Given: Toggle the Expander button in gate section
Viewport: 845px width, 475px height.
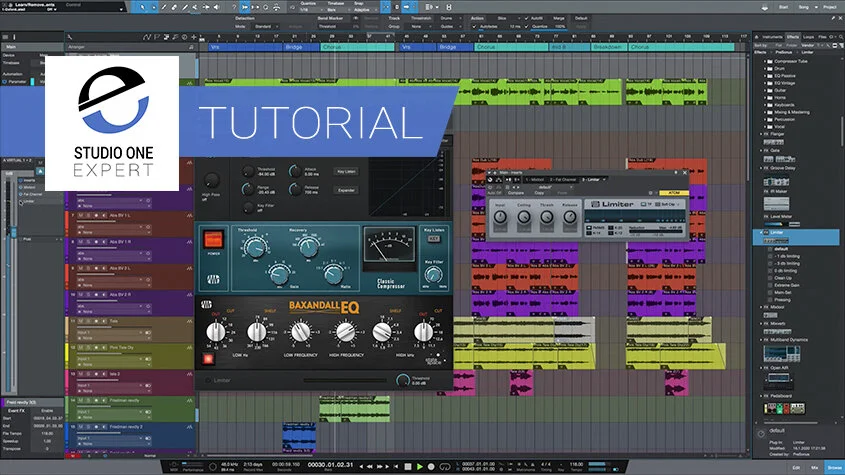Looking at the screenshot, I should (x=346, y=190).
